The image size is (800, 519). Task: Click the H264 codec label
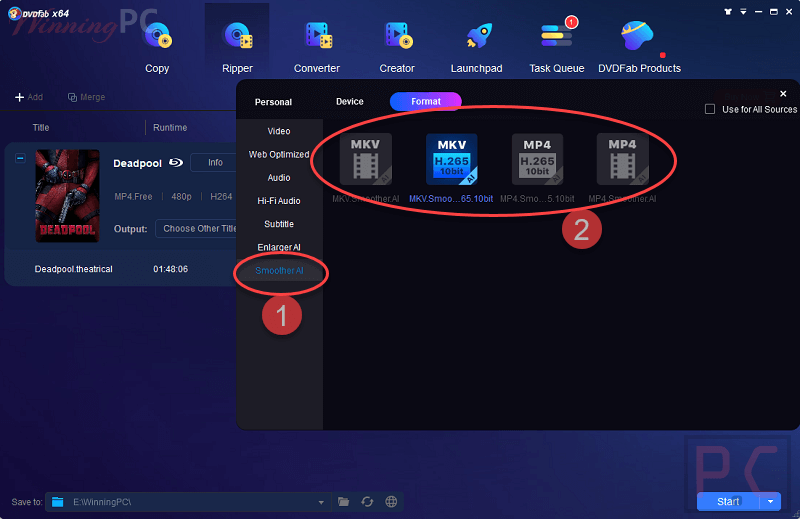coord(221,196)
